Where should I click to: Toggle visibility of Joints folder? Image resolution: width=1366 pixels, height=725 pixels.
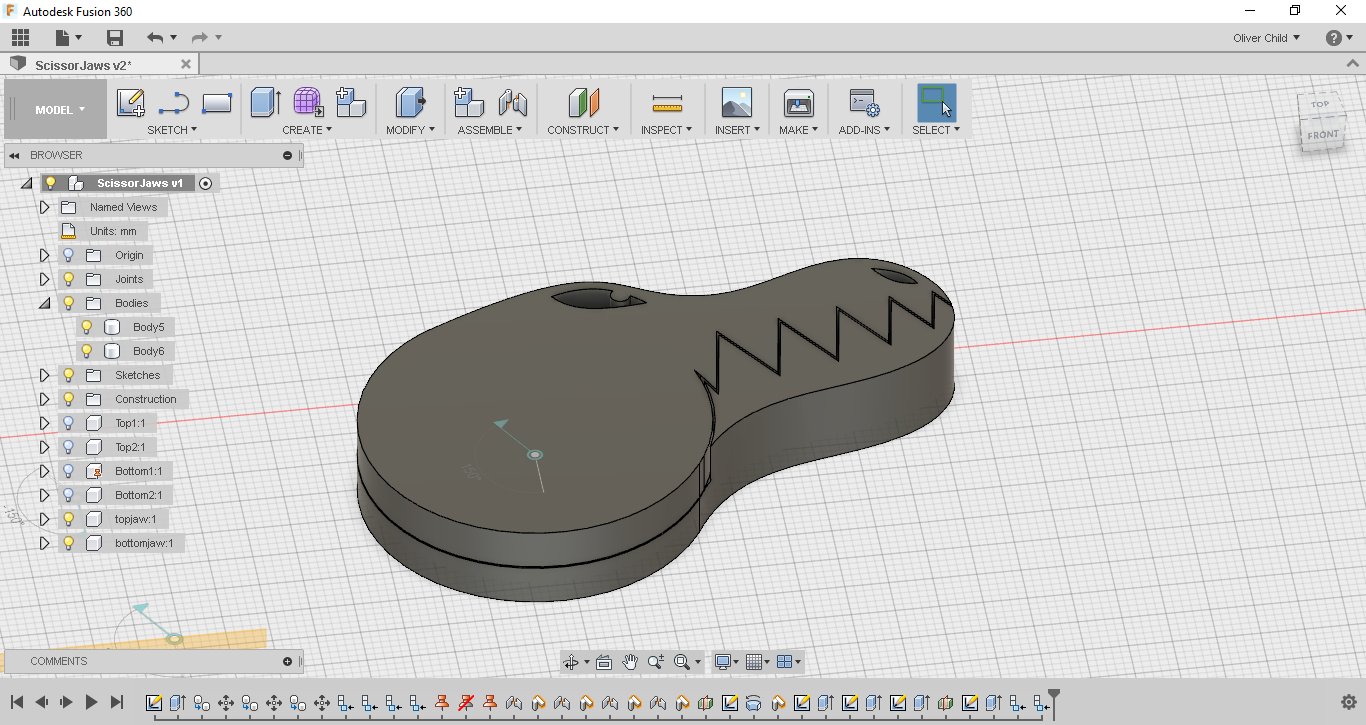tap(69, 279)
